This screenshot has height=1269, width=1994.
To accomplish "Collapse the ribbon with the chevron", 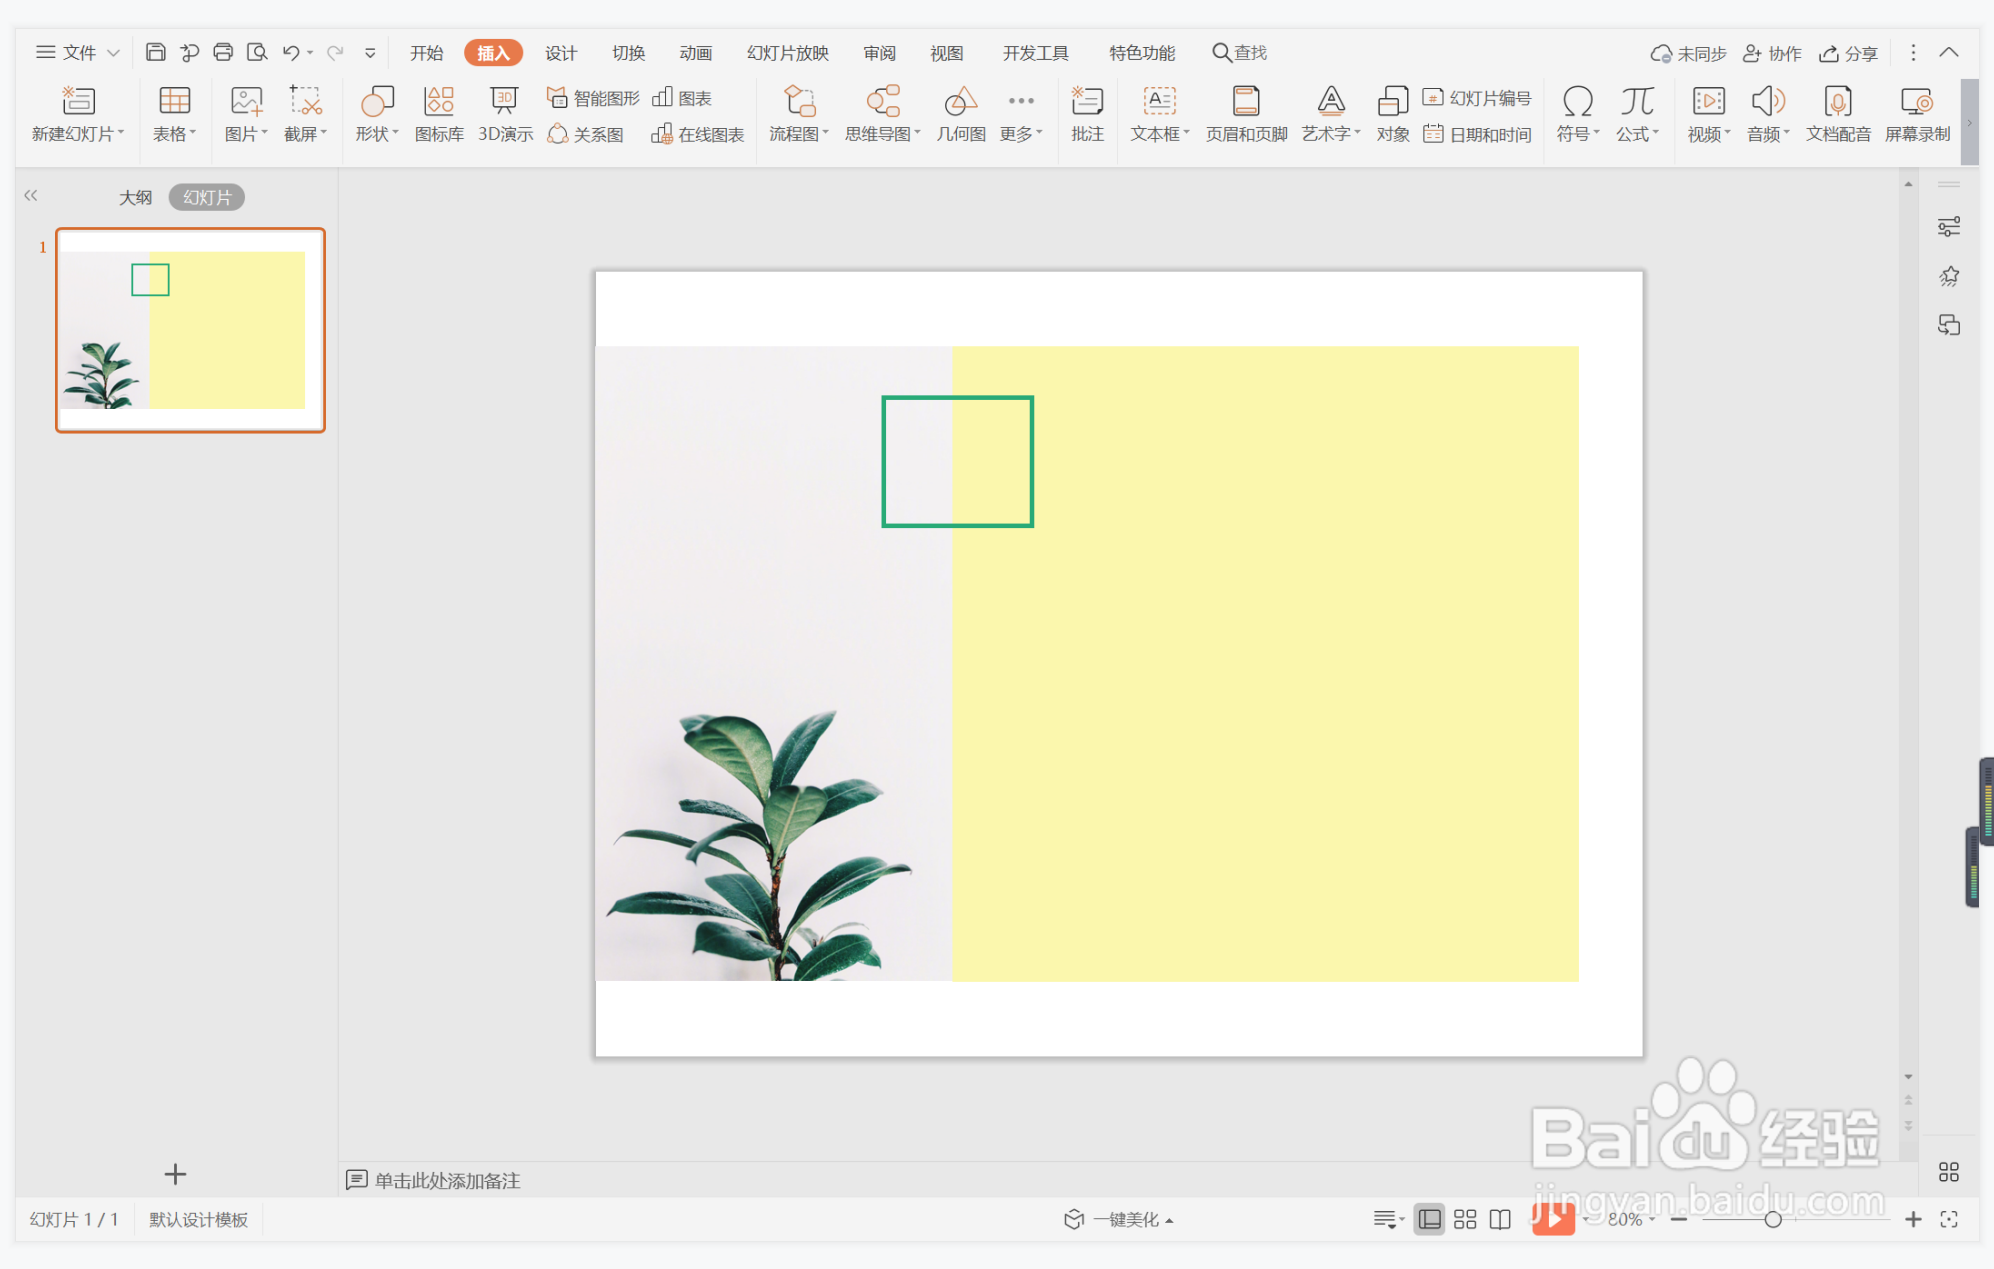I will pos(1949,52).
